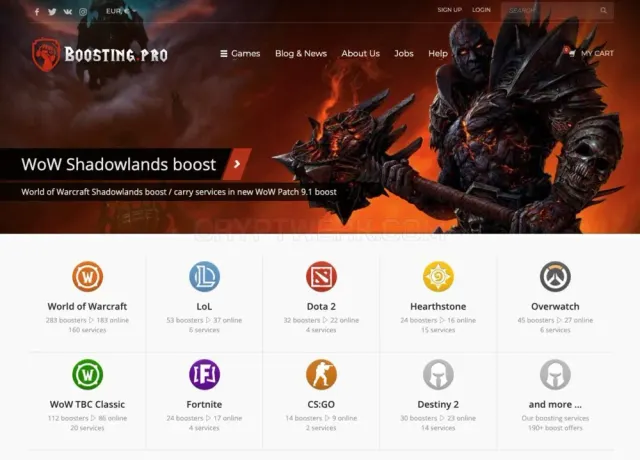Open the Overwatch title link
640x460 pixels.
point(555,307)
